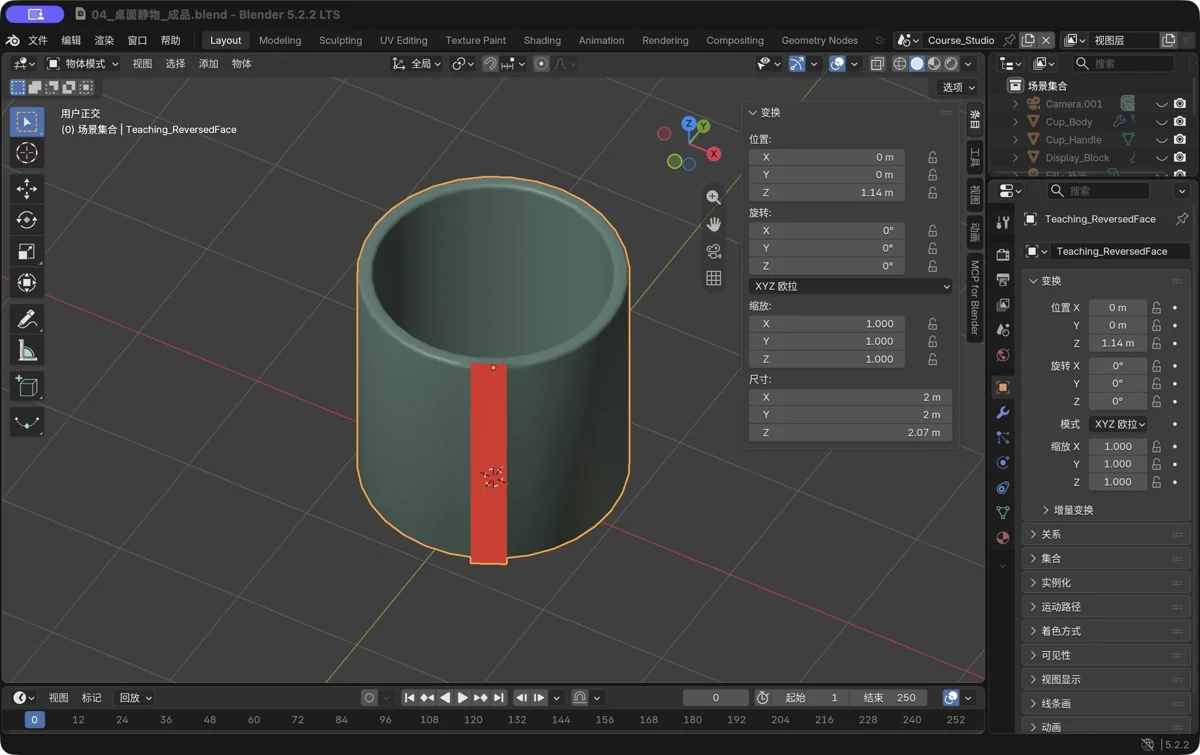The image size is (1200, 755).
Task: Select the Annotate pencil tool
Action: click(x=27, y=319)
